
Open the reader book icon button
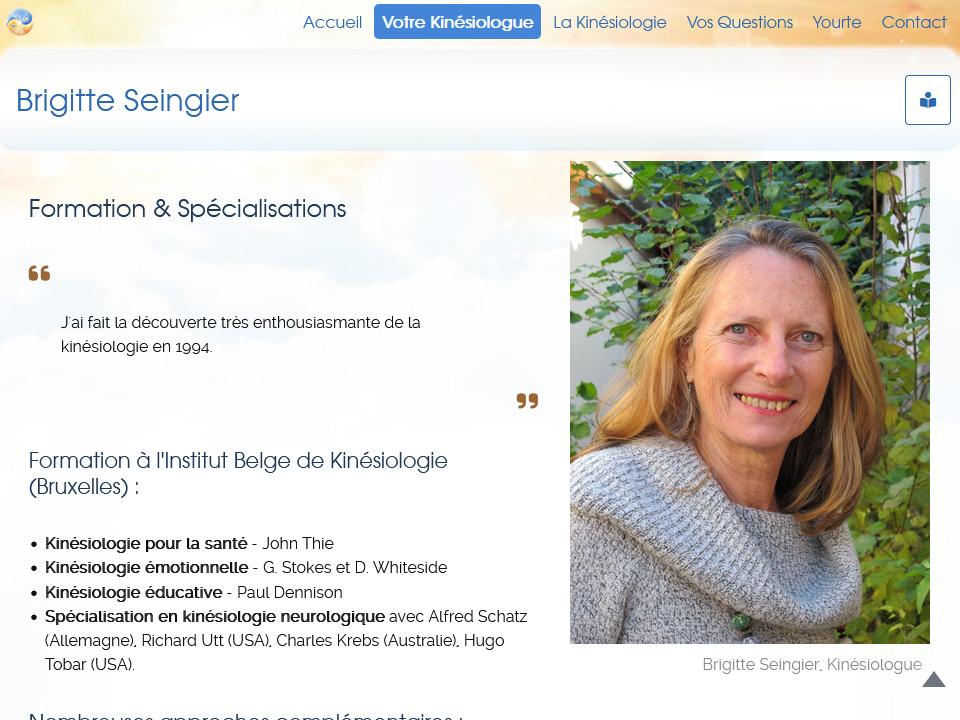[x=928, y=100]
